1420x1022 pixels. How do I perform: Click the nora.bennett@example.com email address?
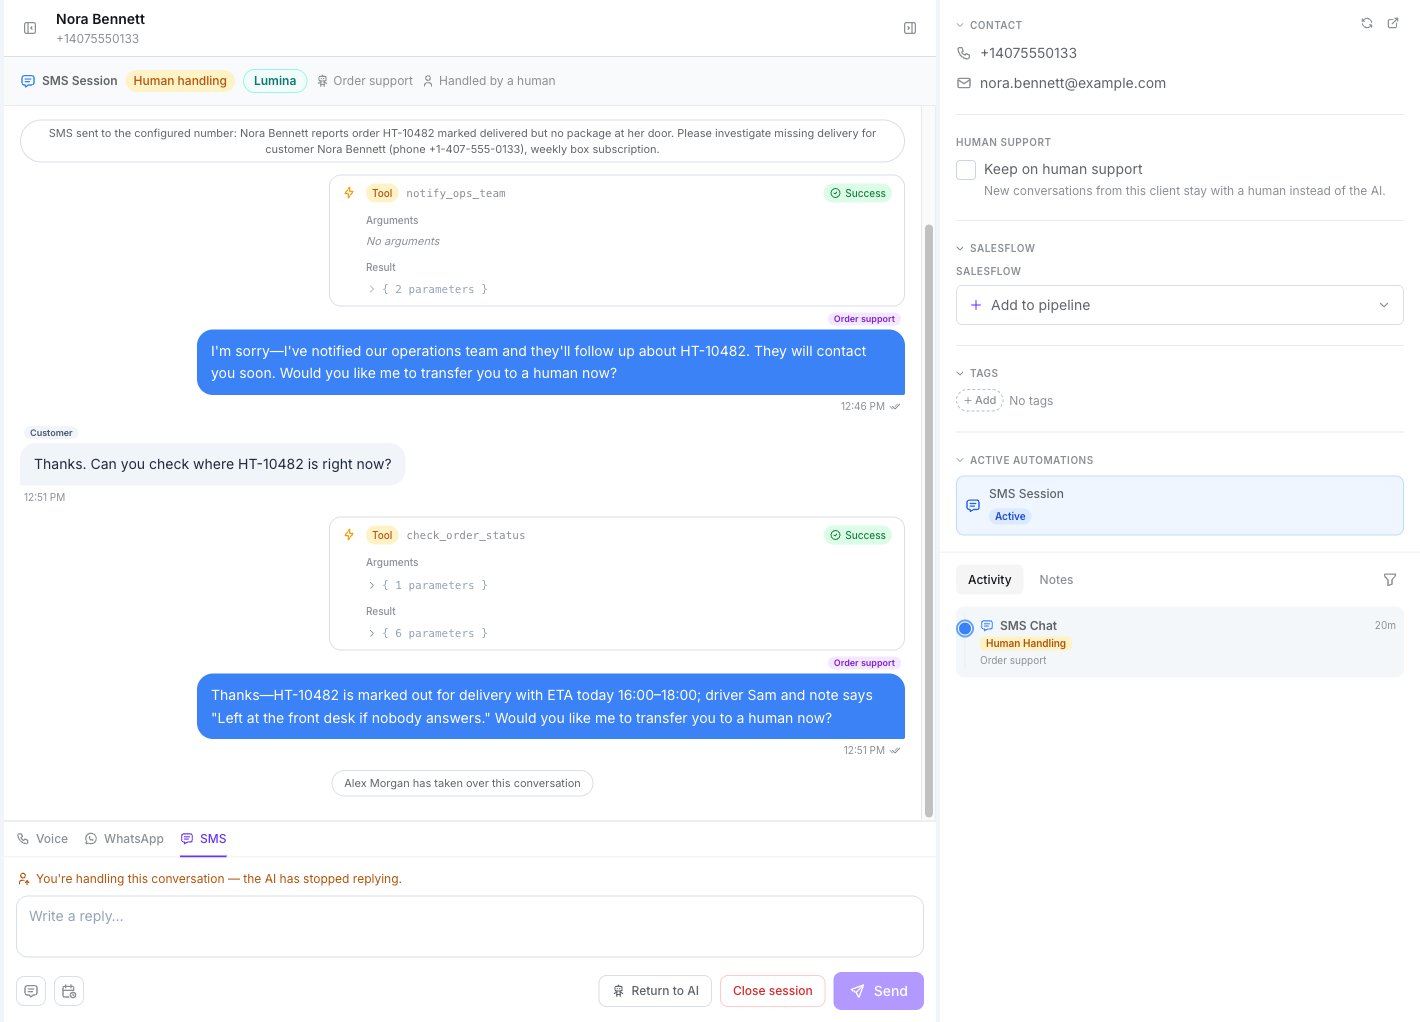(1073, 83)
